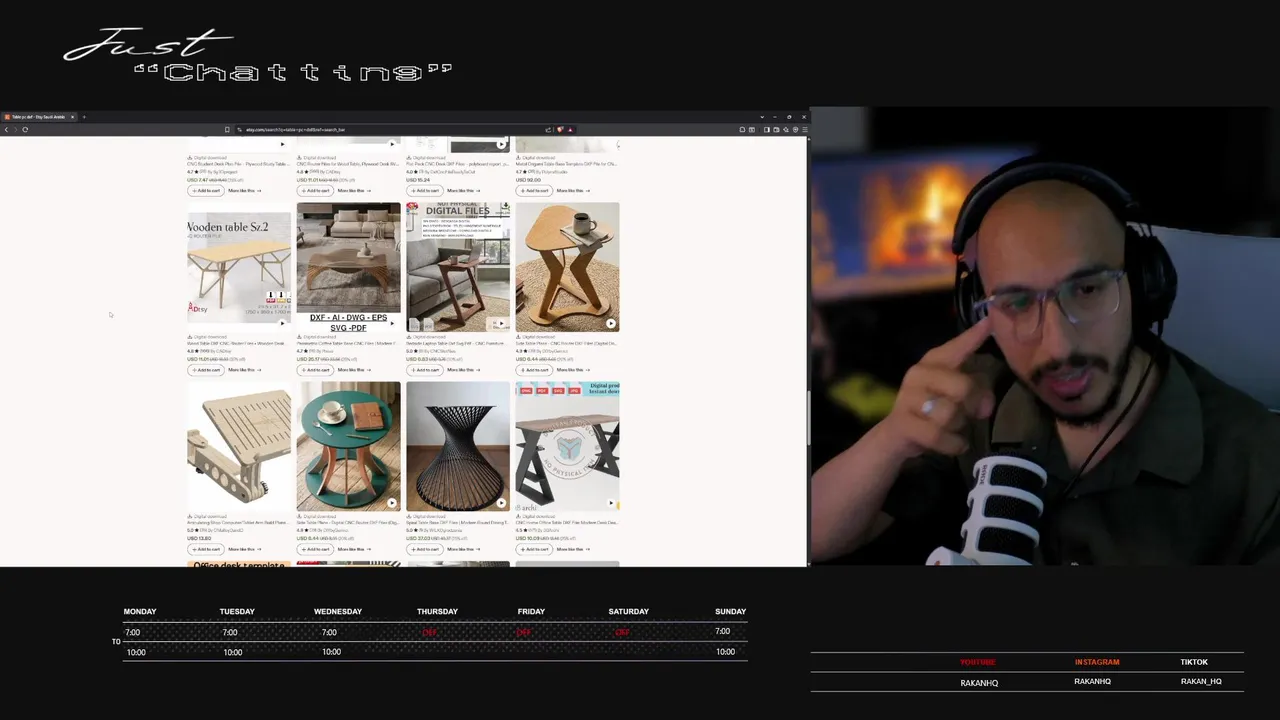
Task: Add the USD 15.24 CNC desk to cart
Action: [x=424, y=190]
